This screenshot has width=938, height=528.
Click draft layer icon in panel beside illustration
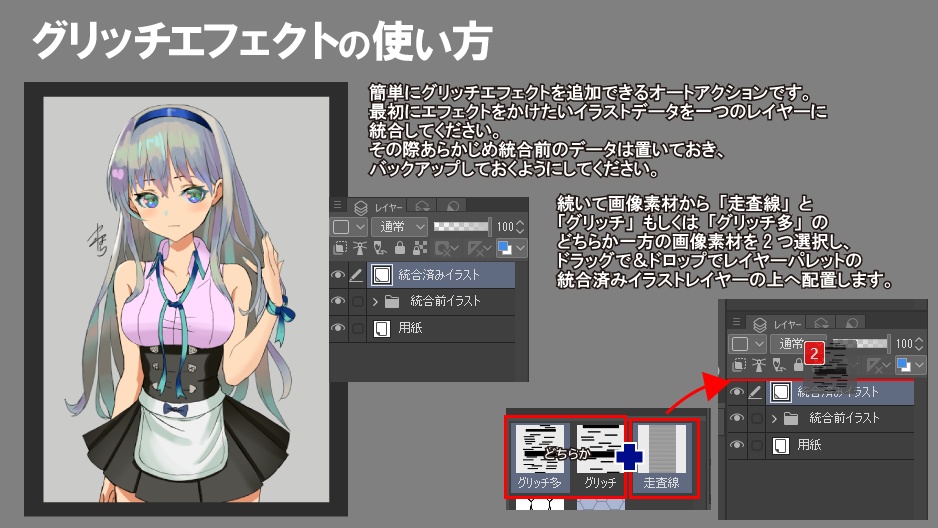click(380, 247)
